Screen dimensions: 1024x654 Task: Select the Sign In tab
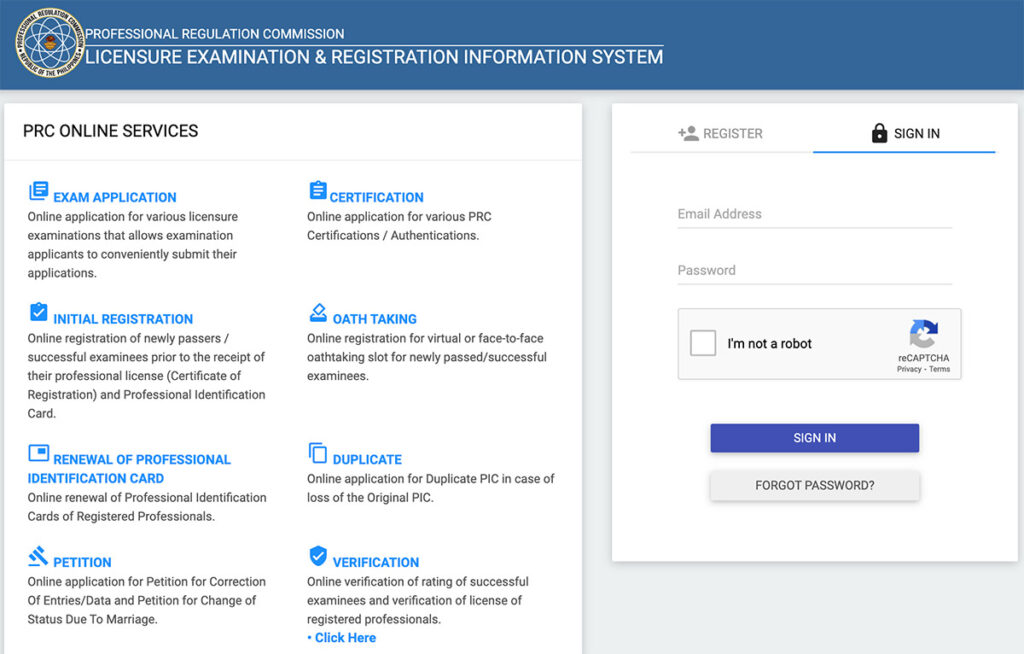click(905, 133)
